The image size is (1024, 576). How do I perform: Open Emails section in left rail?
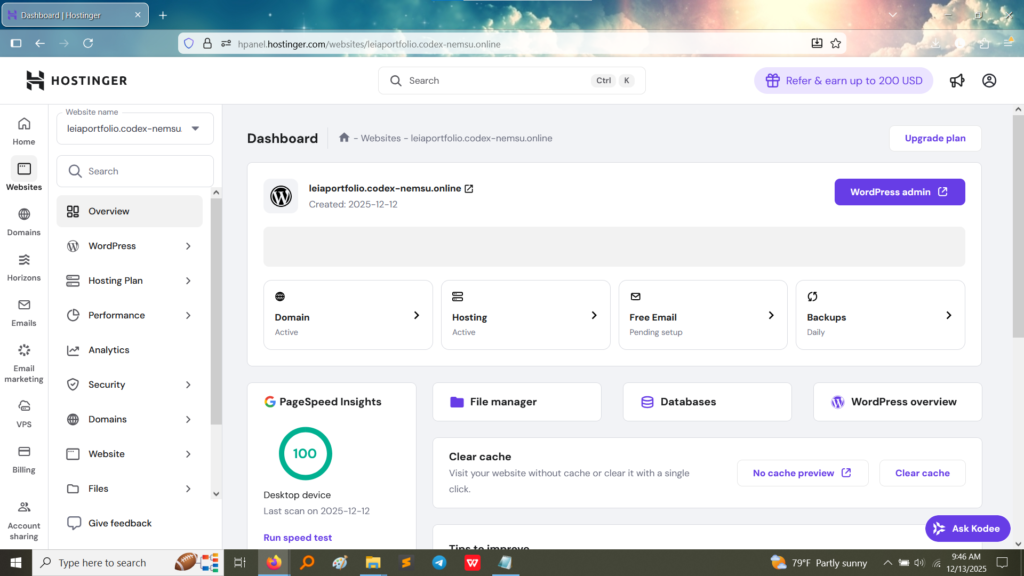(24, 312)
